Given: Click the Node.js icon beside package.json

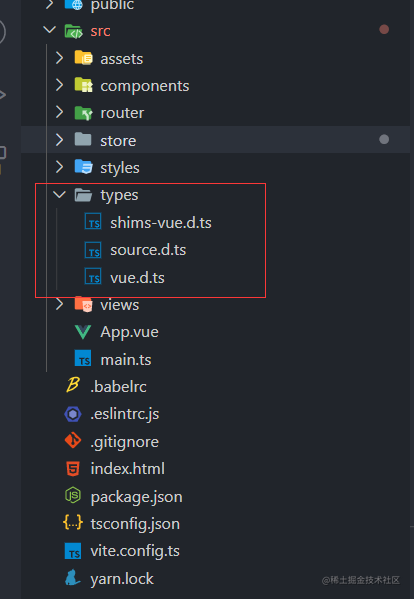Looking at the screenshot, I should tap(73, 496).
